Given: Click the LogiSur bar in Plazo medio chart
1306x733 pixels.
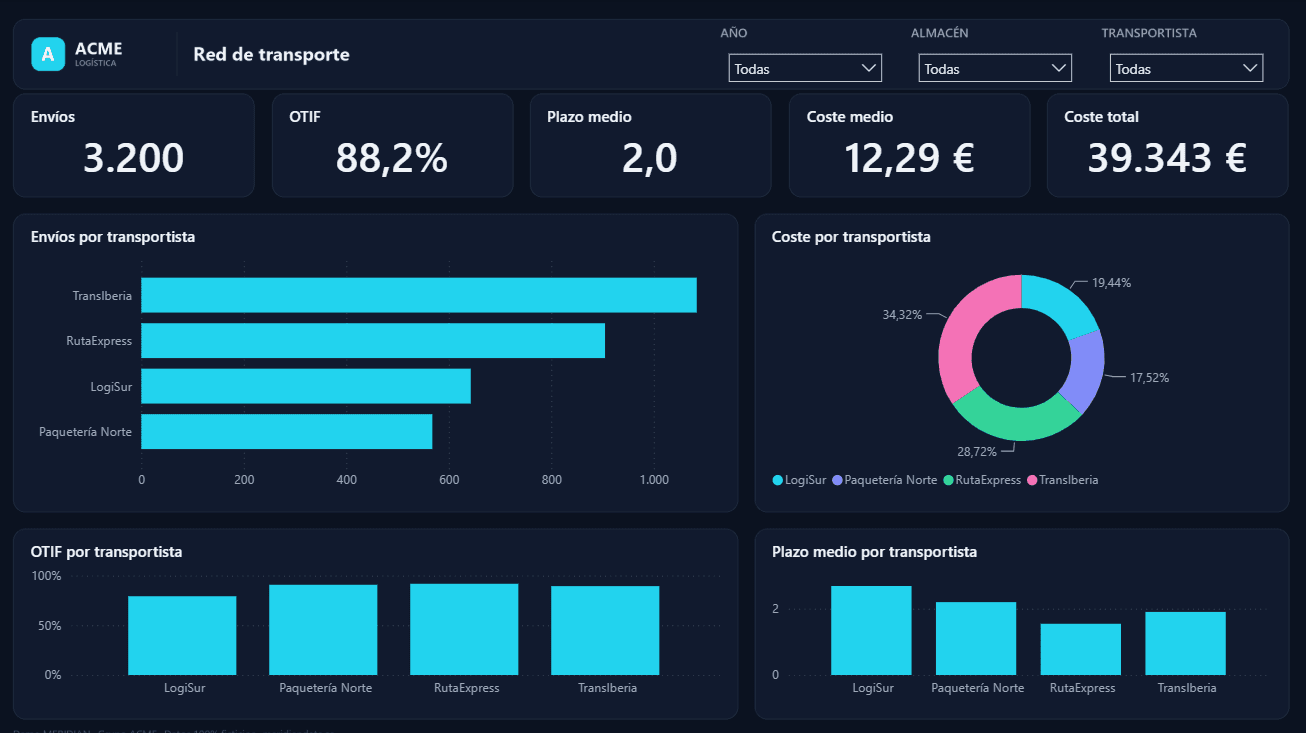Looking at the screenshot, I should click(x=871, y=630).
